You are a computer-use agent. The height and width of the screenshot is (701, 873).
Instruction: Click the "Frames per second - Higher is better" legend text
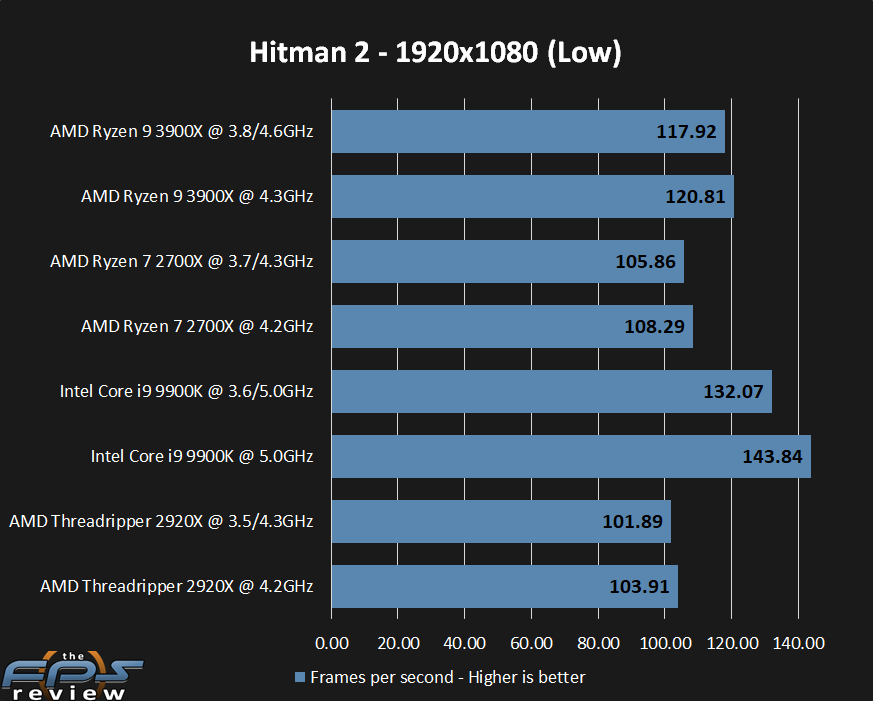coord(448,678)
